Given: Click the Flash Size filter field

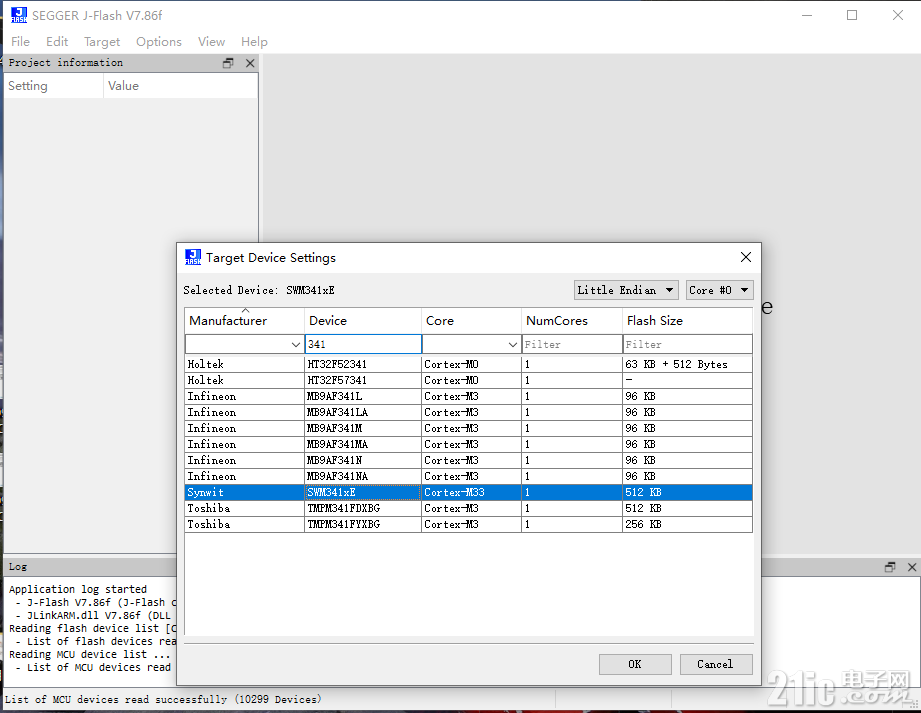Looking at the screenshot, I should (x=687, y=345).
